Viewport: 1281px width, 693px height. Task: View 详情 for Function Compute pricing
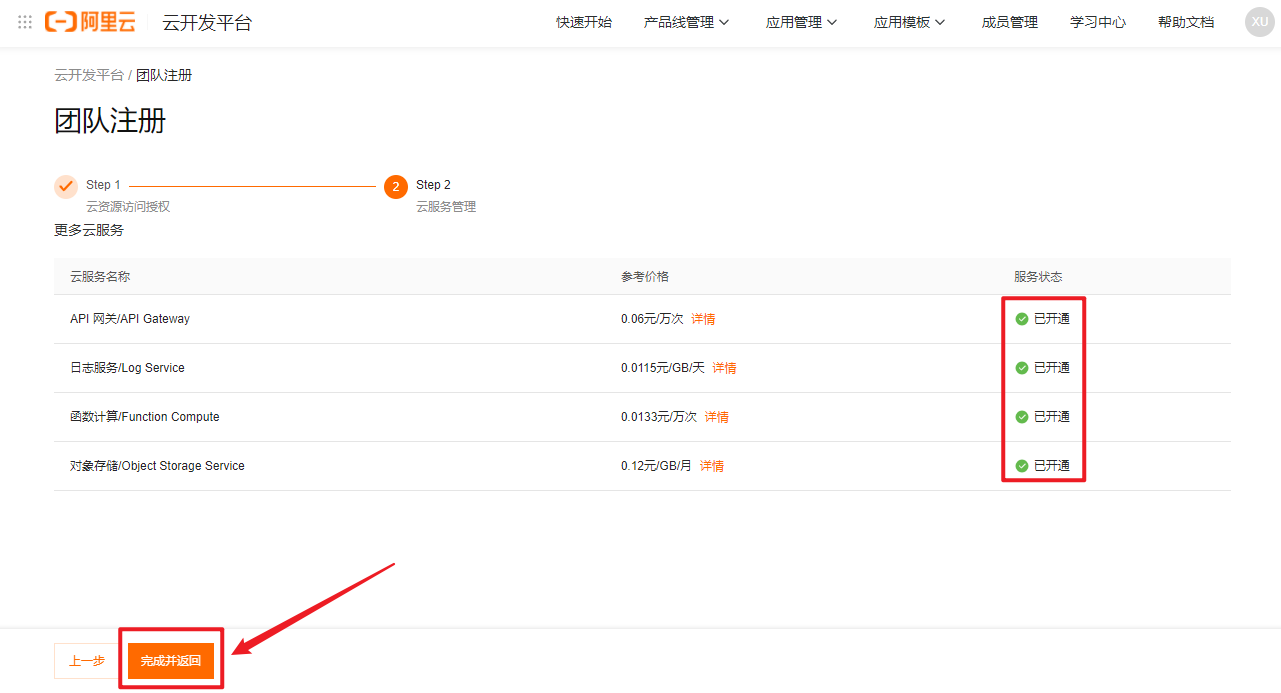click(x=716, y=417)
